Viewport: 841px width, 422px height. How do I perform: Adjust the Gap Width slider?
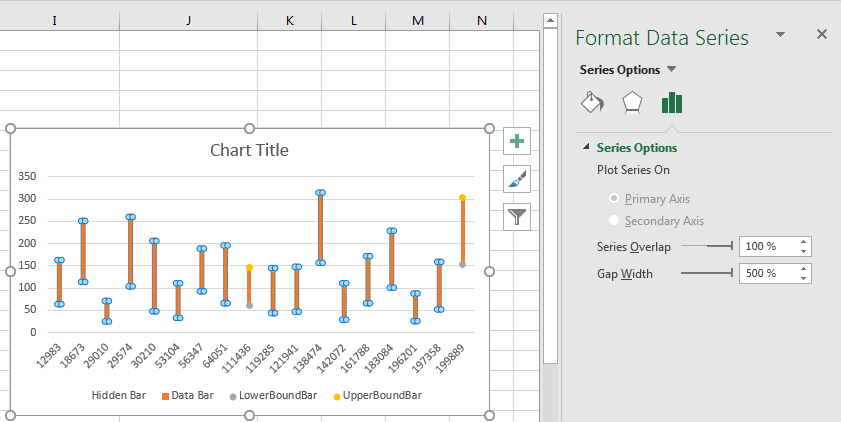707,273
